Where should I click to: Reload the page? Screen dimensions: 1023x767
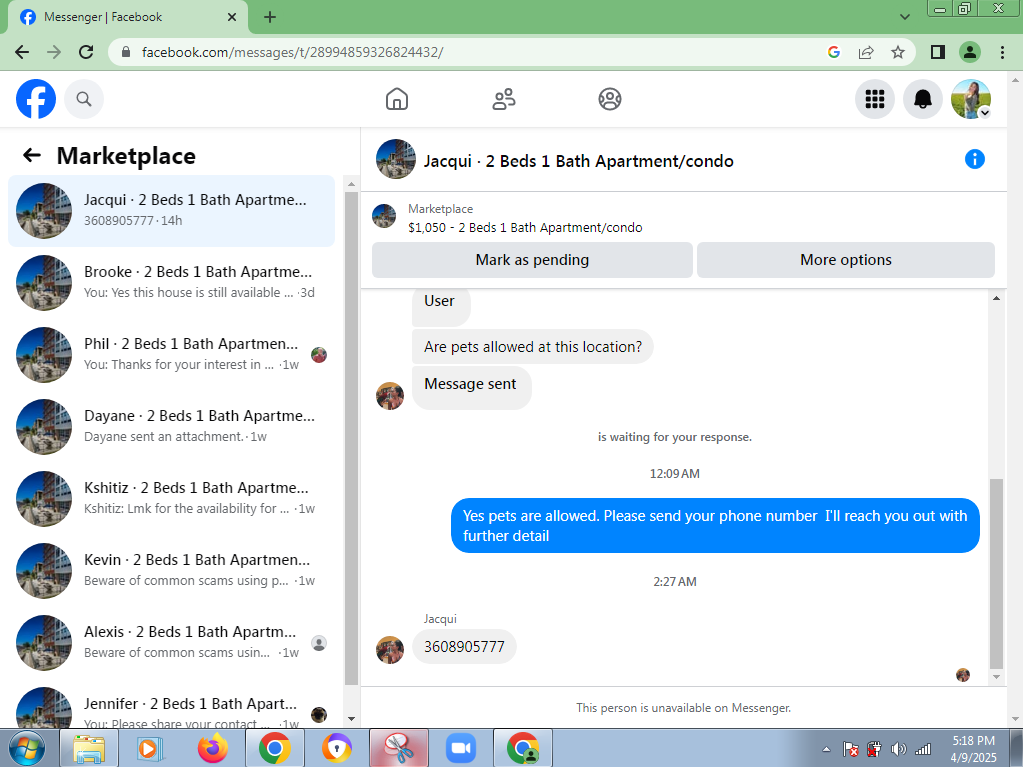[x=85, y=52]
